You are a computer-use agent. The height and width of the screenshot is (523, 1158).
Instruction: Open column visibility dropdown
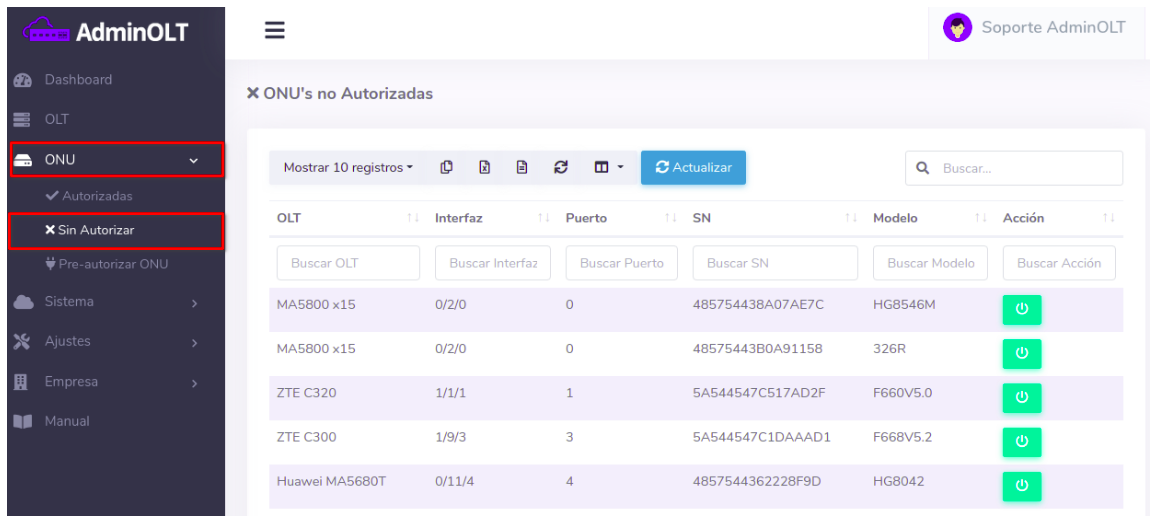pyautogui.click(x=608, y=168)
